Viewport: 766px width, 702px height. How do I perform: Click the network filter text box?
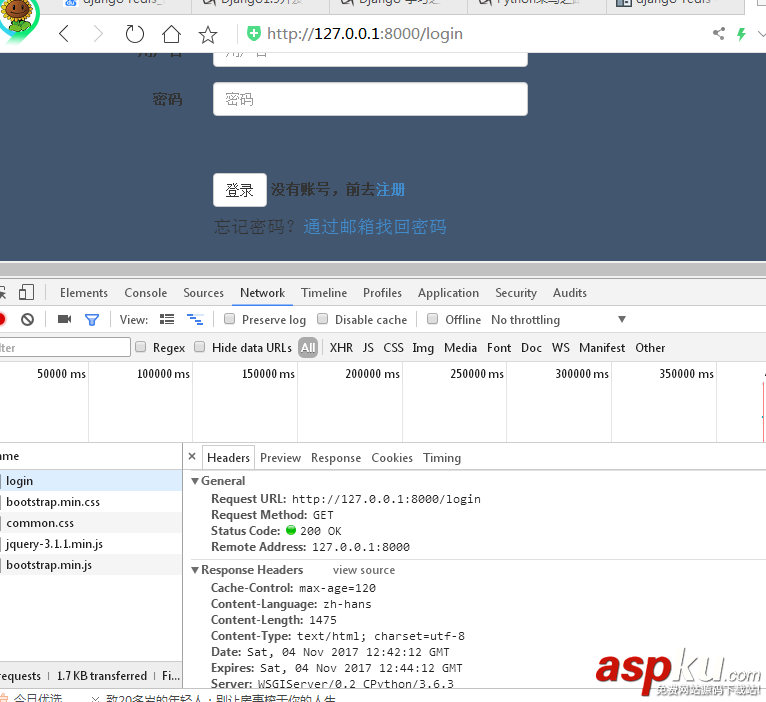click(x=64, y=347)
